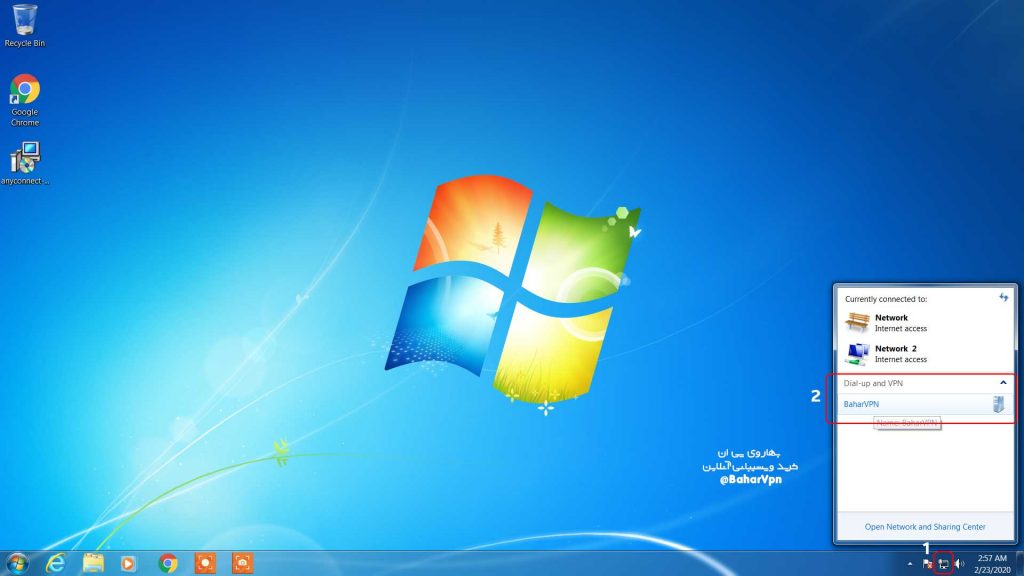Click the Show desktop strip beside the clock
Image resolution: width=1024 pixels, height=576 pixels.
point(1019,564)
